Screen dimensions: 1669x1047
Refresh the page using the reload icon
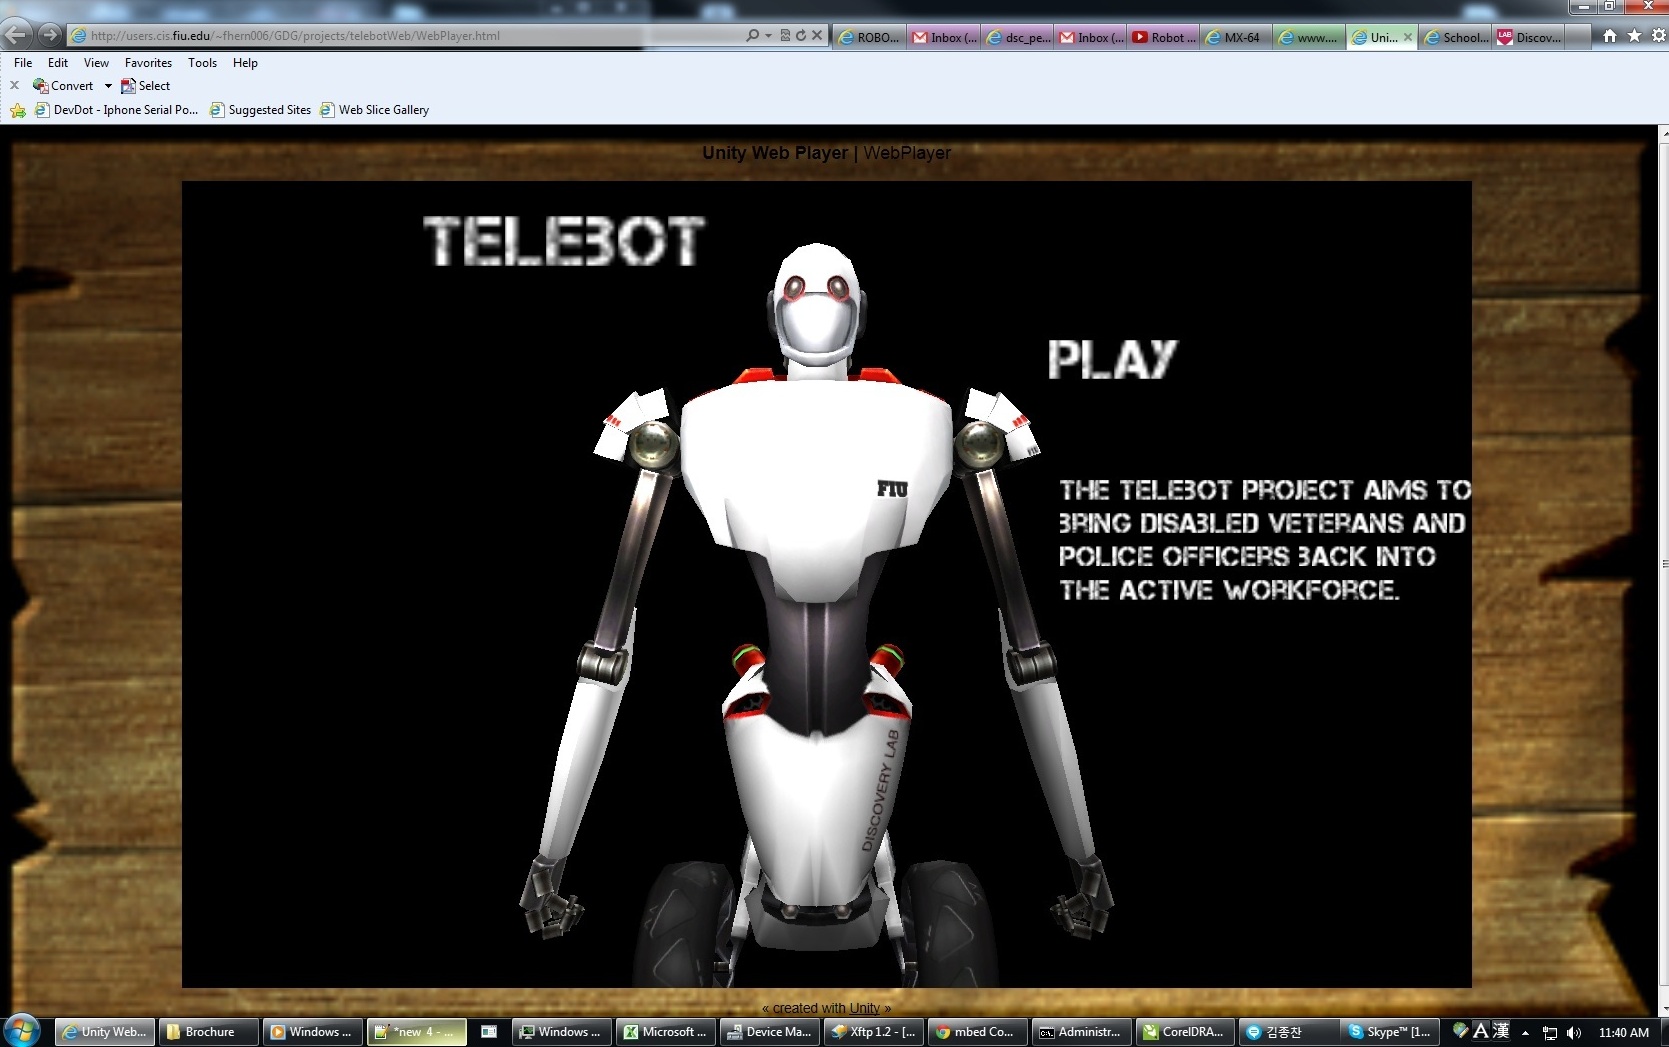click(800, 35)
